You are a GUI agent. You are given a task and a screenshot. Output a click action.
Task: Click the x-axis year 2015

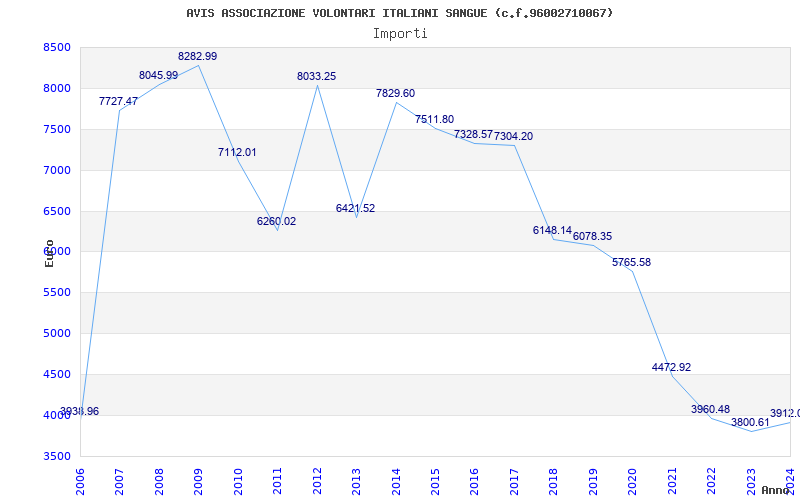click(x=435, y=482)
